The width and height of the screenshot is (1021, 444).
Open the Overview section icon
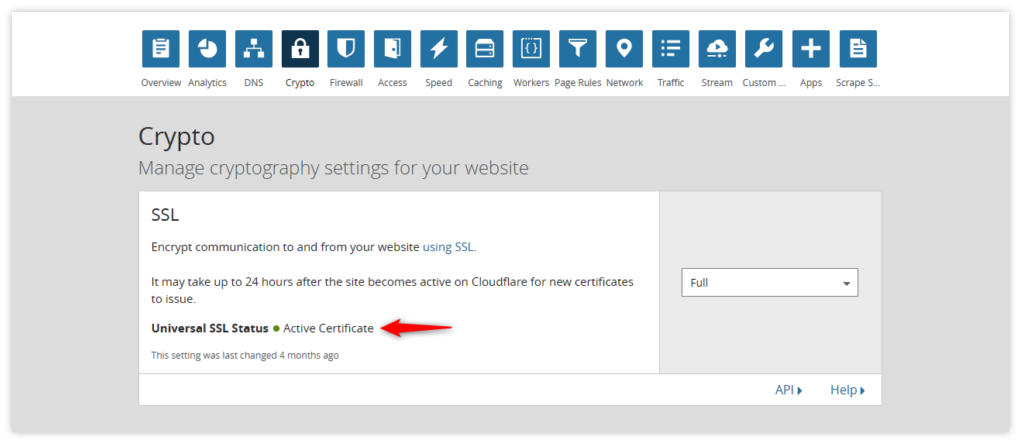[x=161, y=49]
